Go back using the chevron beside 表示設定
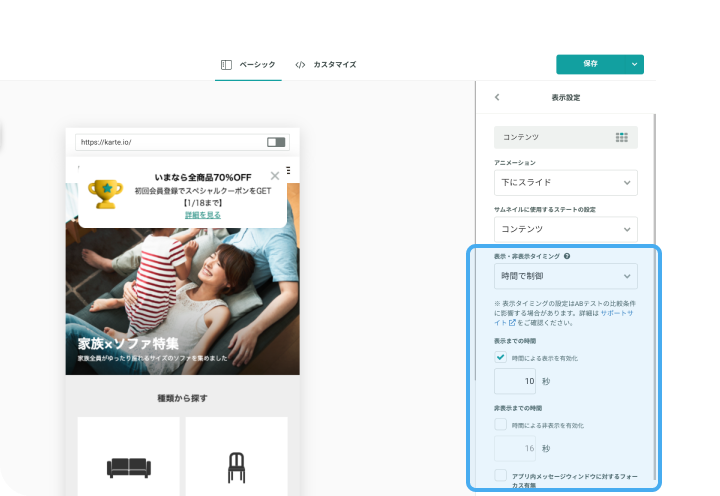The width and height of the screenshot is (720, 496). [x=497, y=97]
